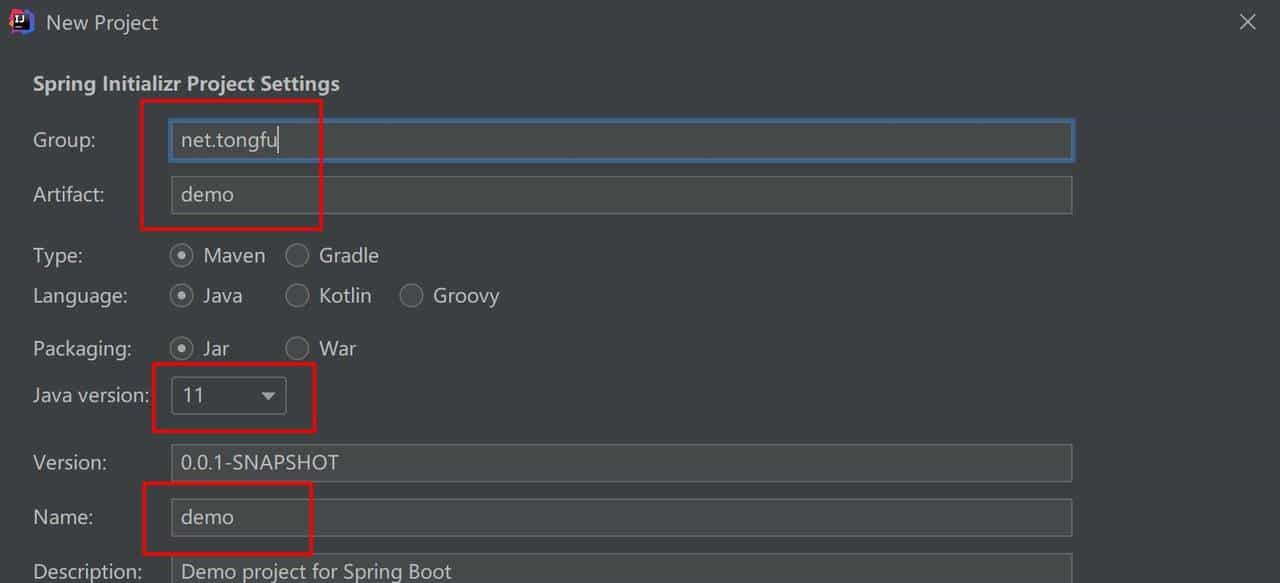Screen dimensions: 1280x583
Task: Choose War packaging option
Action: pyautogui.click(x=297, y=349)
